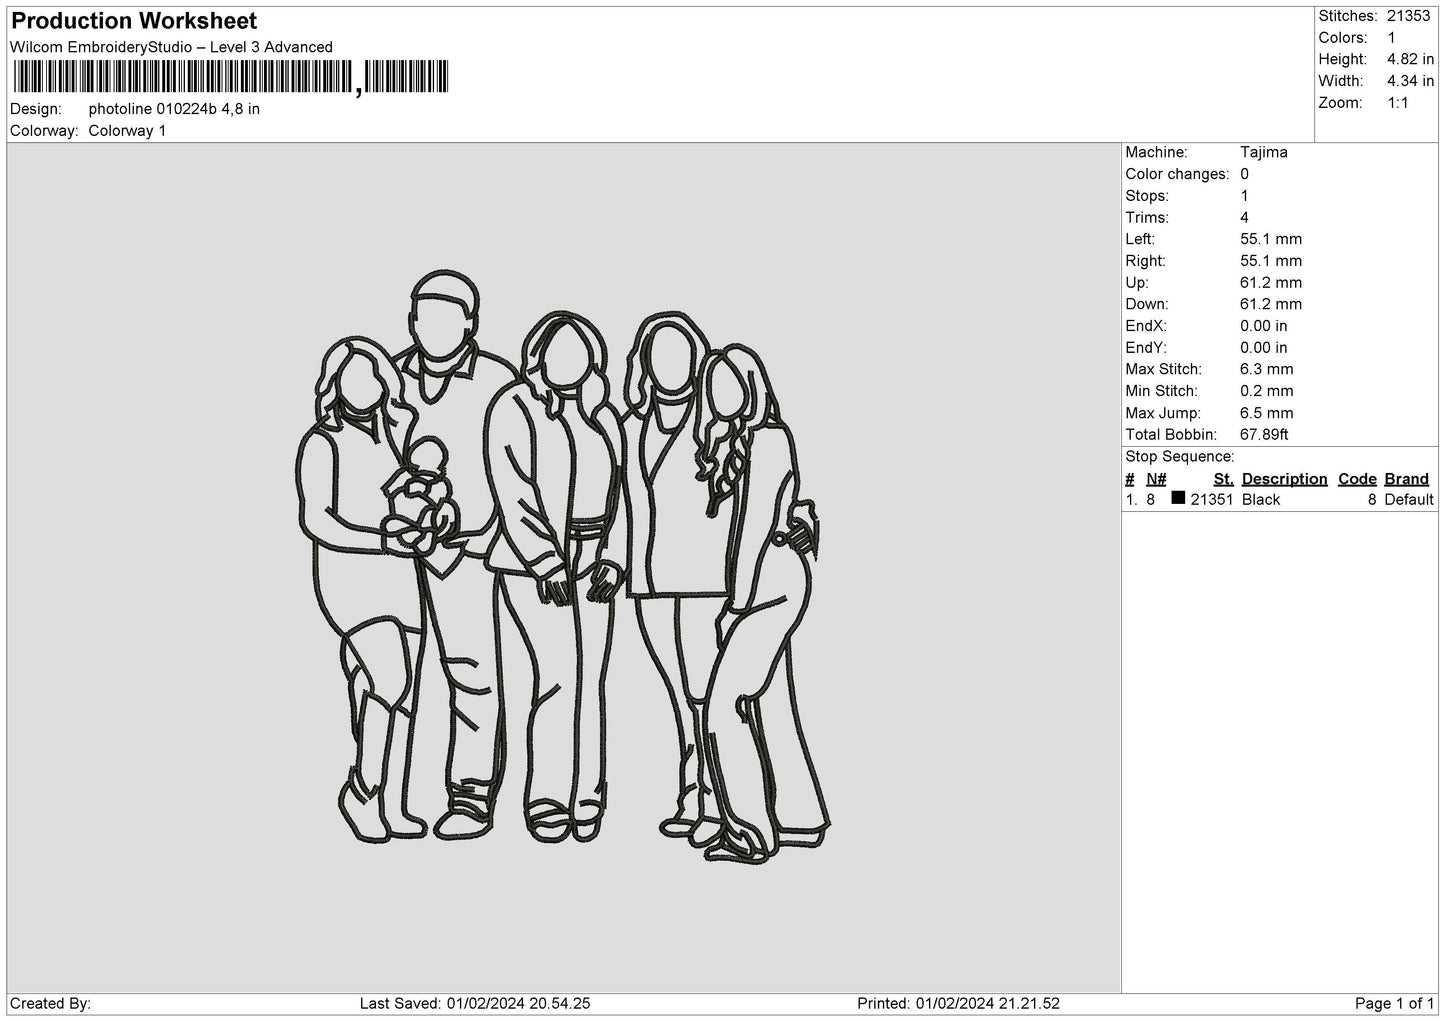Click the Colors value 1
Image resolution: width=1445 pixels, height=1021 pixels.
[x=1391, y=38]
